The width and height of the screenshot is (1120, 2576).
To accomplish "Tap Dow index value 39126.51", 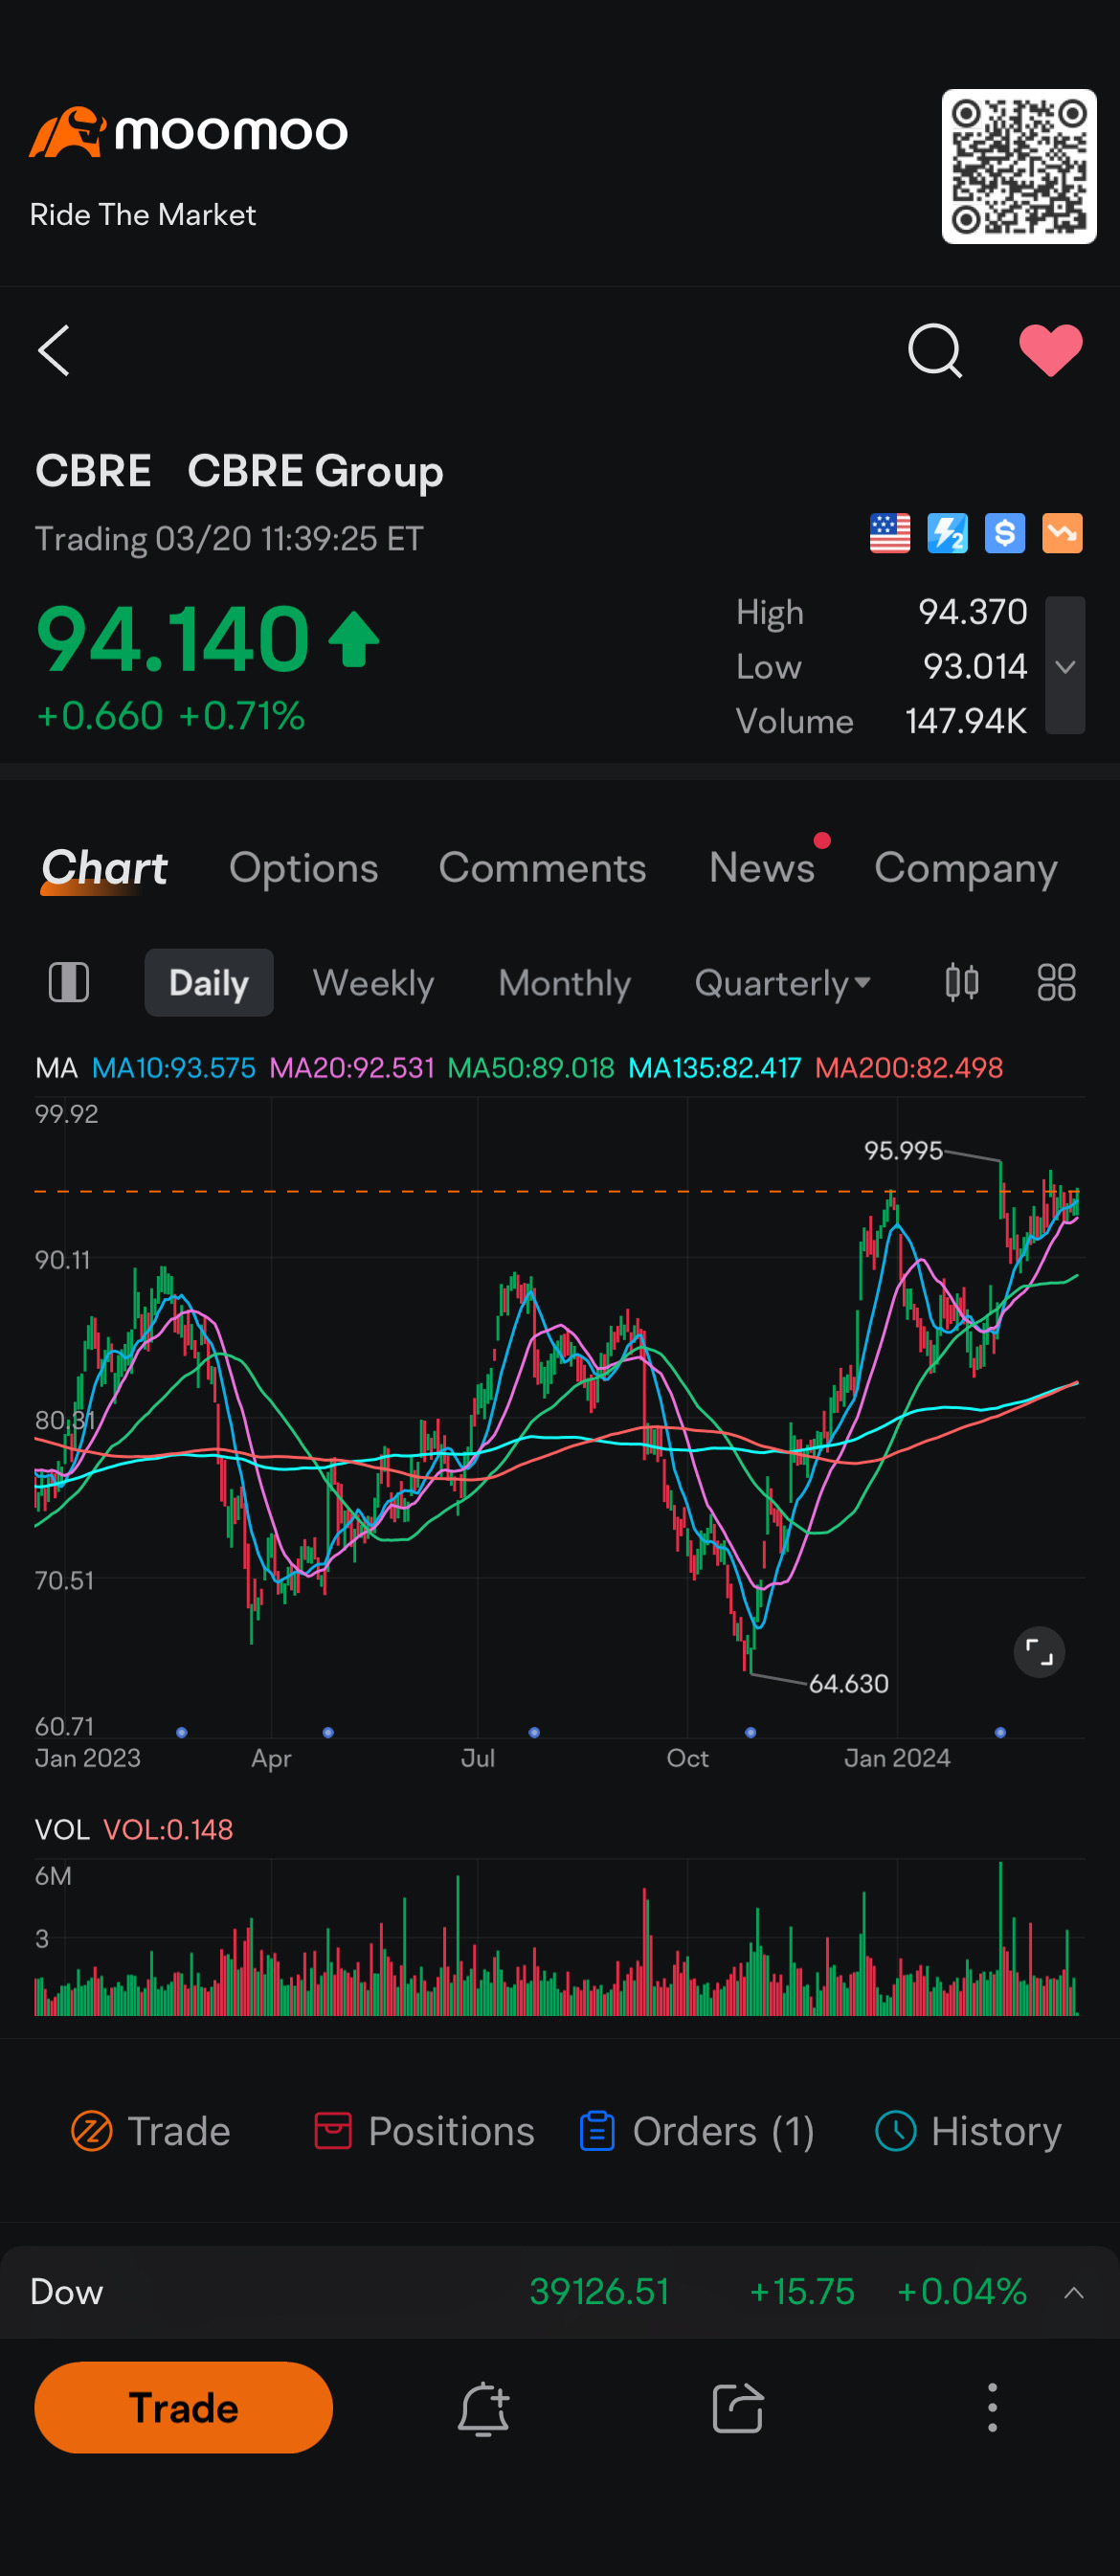I will [599, 2292].
